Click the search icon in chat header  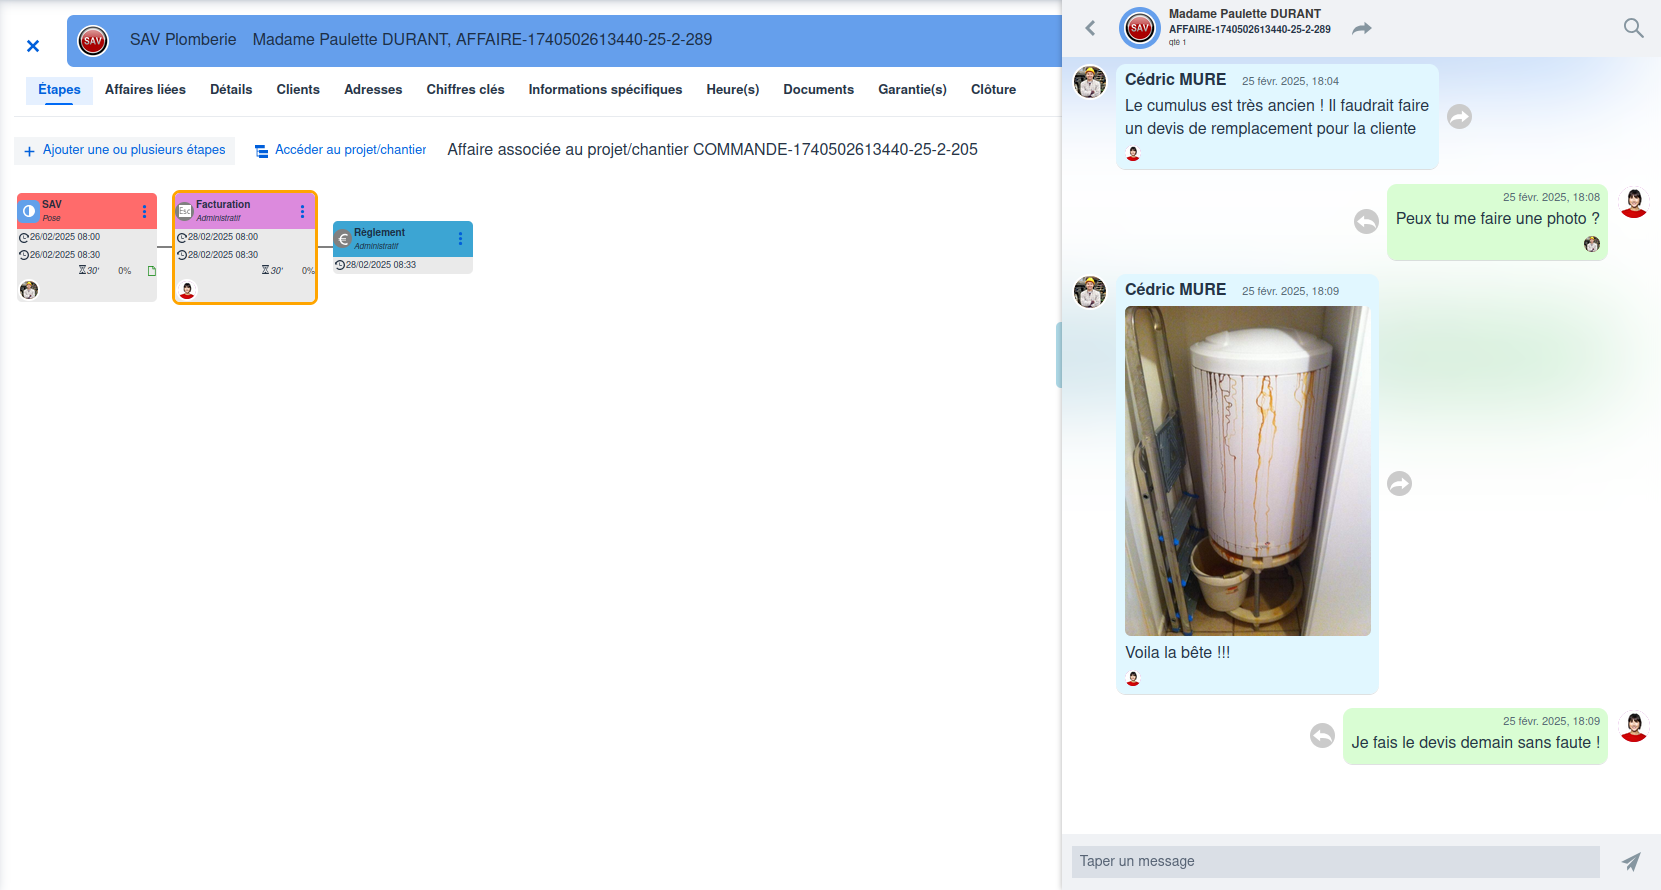1633,28
